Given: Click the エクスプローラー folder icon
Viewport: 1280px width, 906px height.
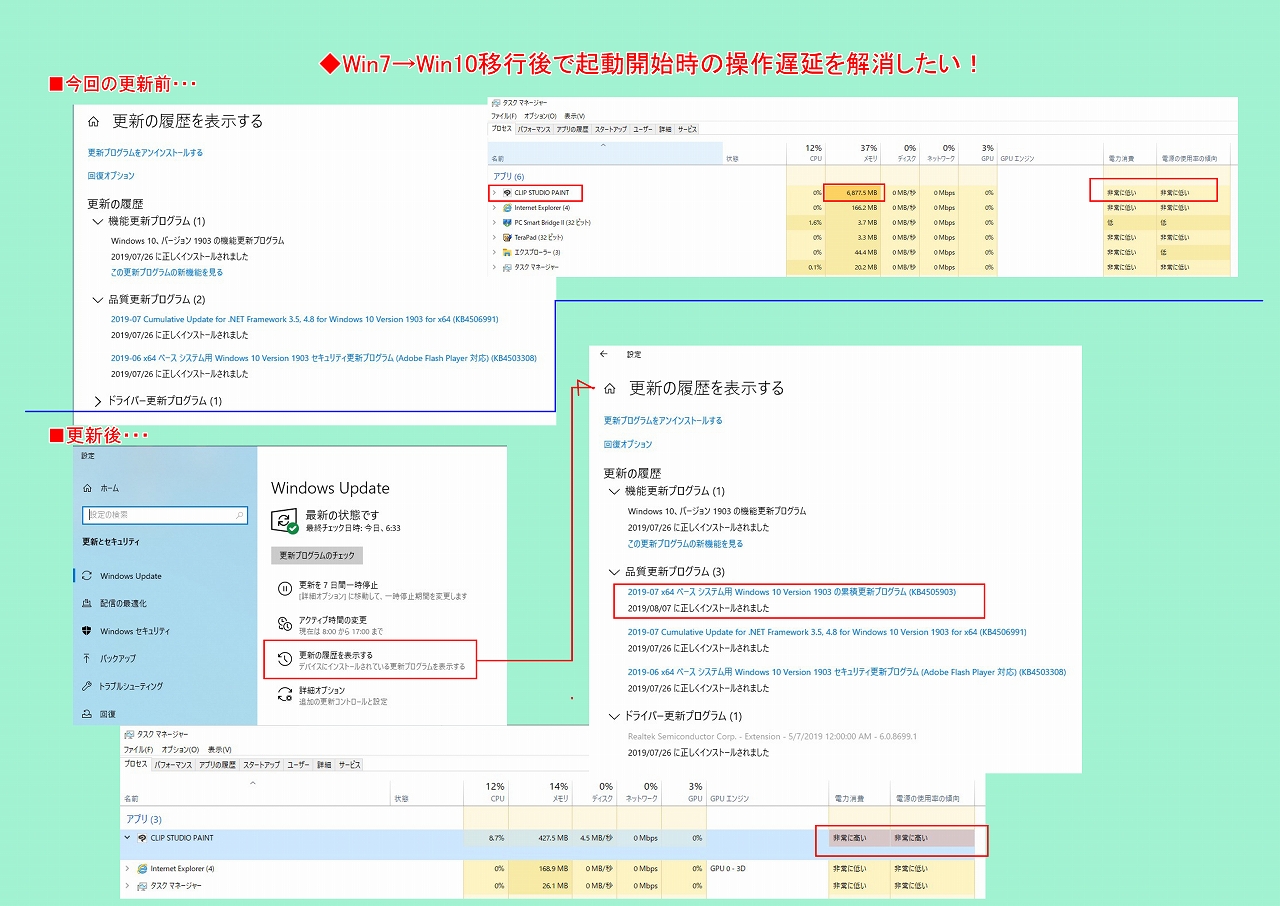Looking at the screenshot, I should [x=507, y=252].
